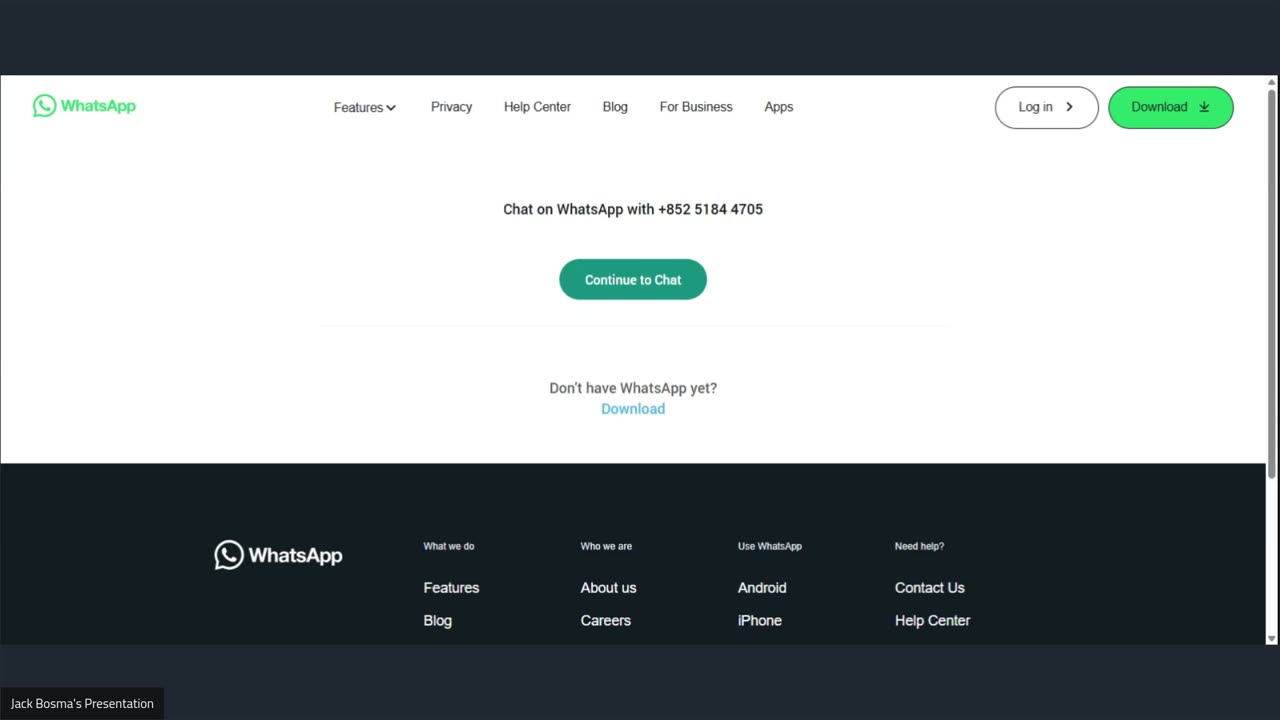
Task: Open the About us footer link
Action: click(608, 588)
